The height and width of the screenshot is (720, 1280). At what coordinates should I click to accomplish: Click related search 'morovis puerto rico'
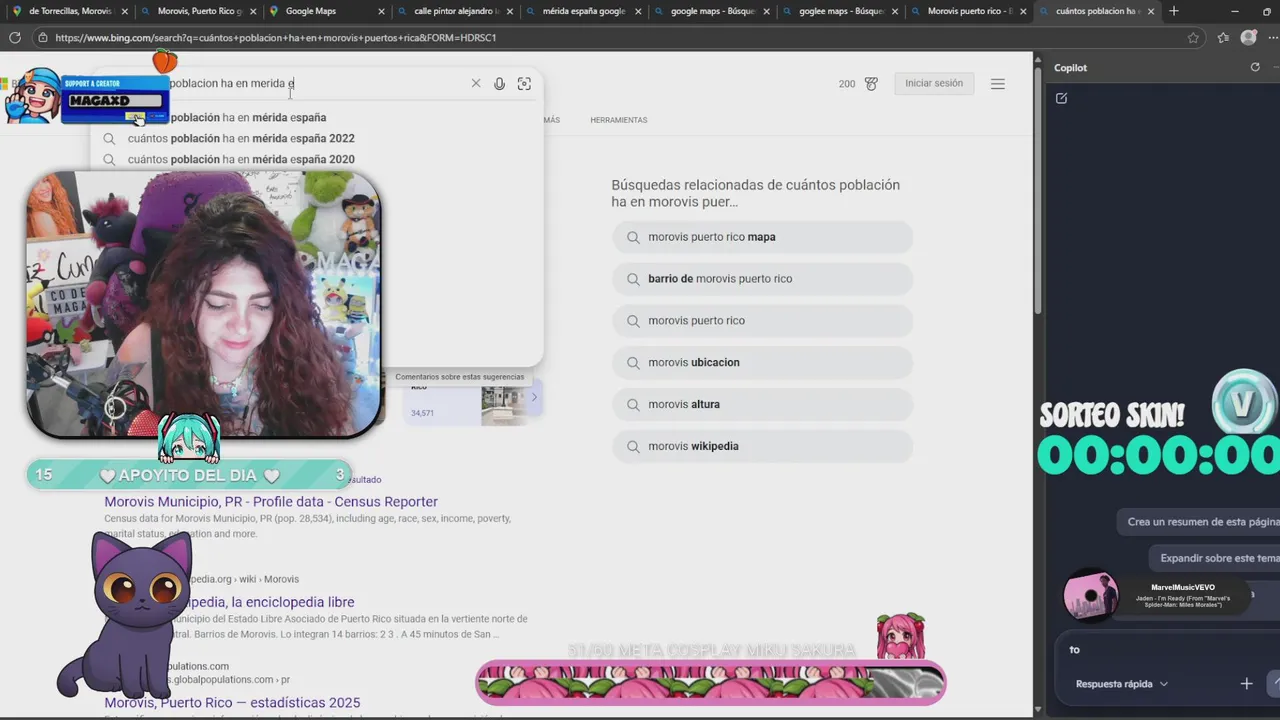[x=762, y=321]
